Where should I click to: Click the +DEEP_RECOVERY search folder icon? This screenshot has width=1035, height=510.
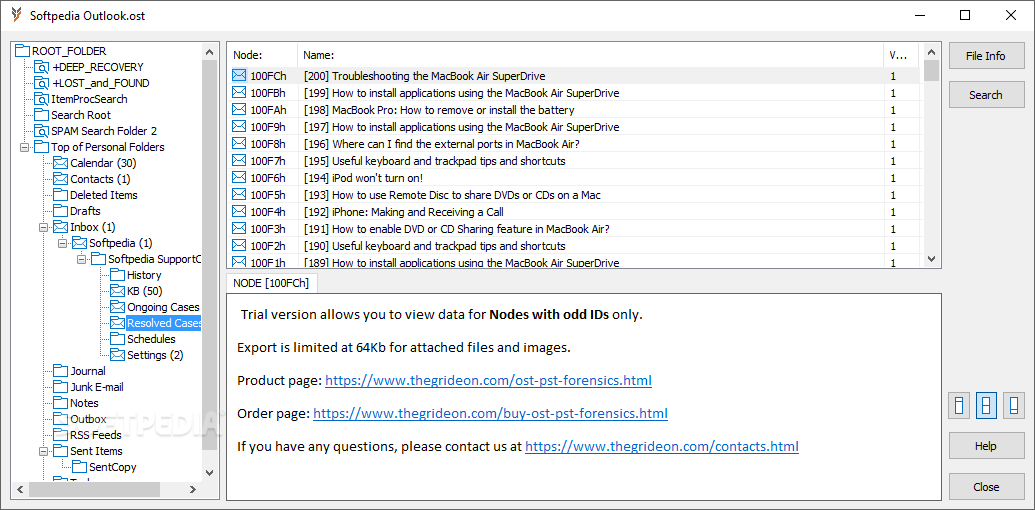click(x=42, y=67)
